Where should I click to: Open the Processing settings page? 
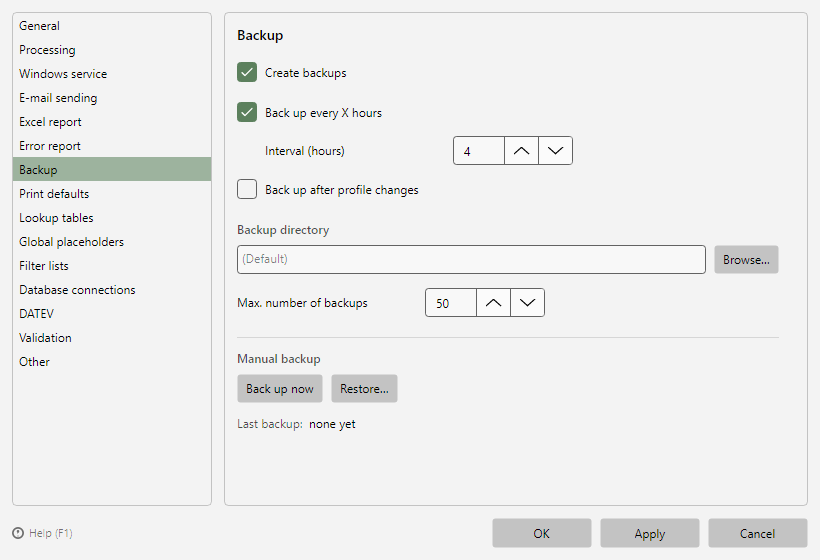(x=112, y=50)
